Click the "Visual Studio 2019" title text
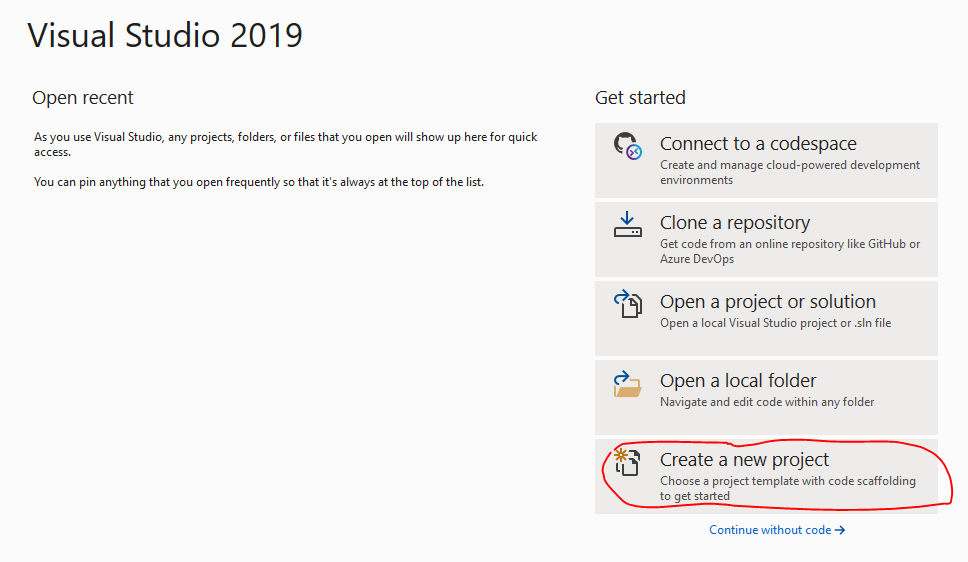 click(x=165, y=36)
